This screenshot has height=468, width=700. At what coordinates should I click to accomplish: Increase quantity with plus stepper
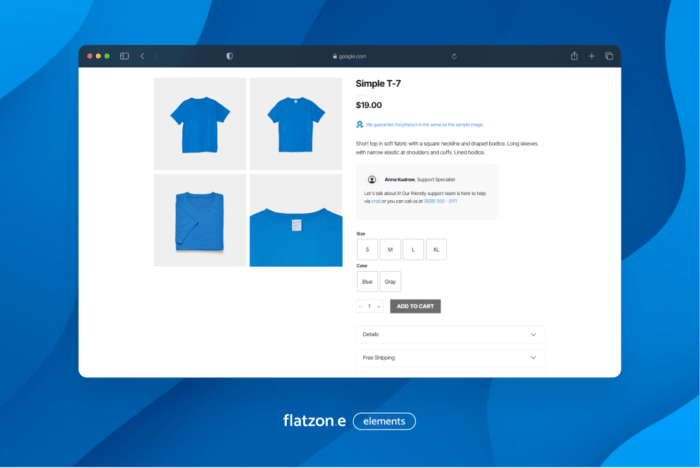tap(379, 306)
